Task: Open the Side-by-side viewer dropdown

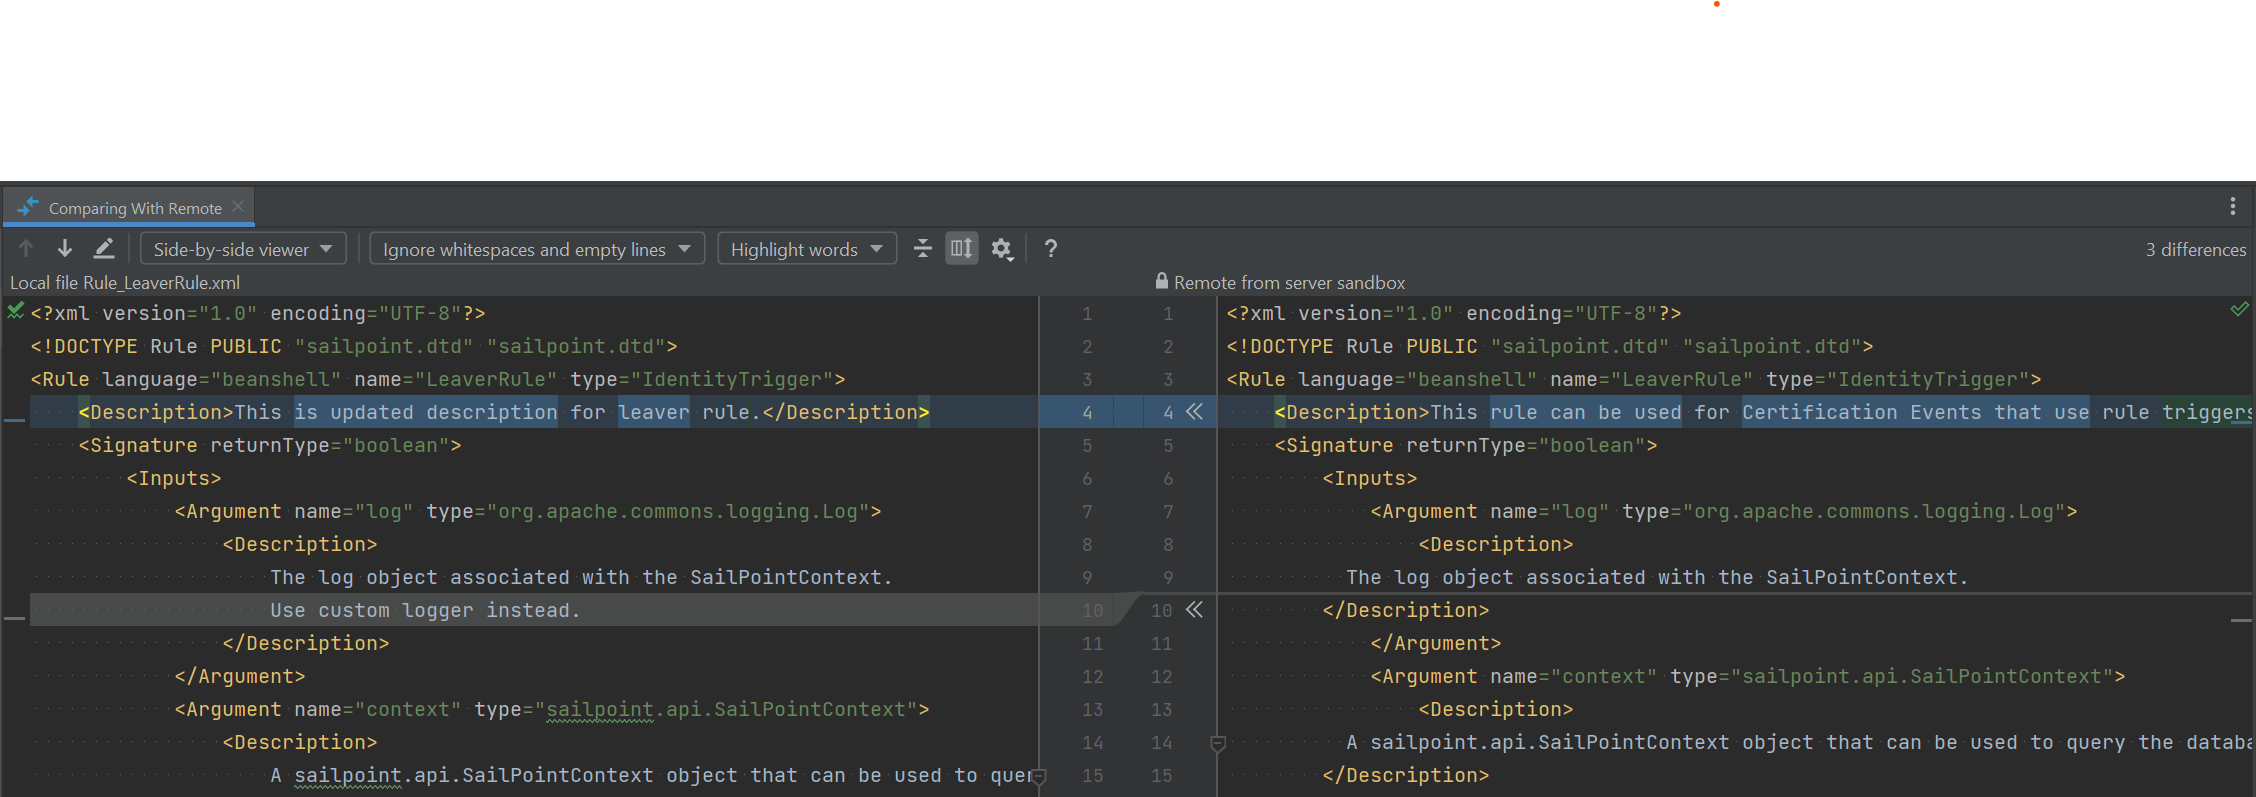Action: [x=243, y=249]
